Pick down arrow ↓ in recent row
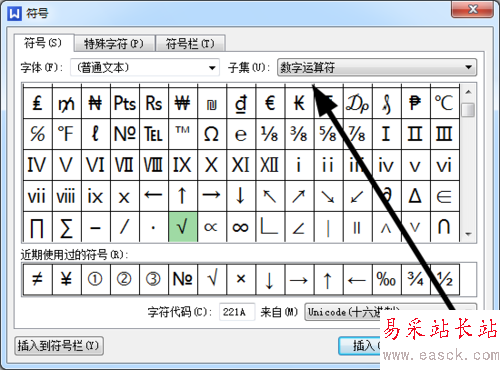This screenshot has height=370, width=500. point(270,279)
